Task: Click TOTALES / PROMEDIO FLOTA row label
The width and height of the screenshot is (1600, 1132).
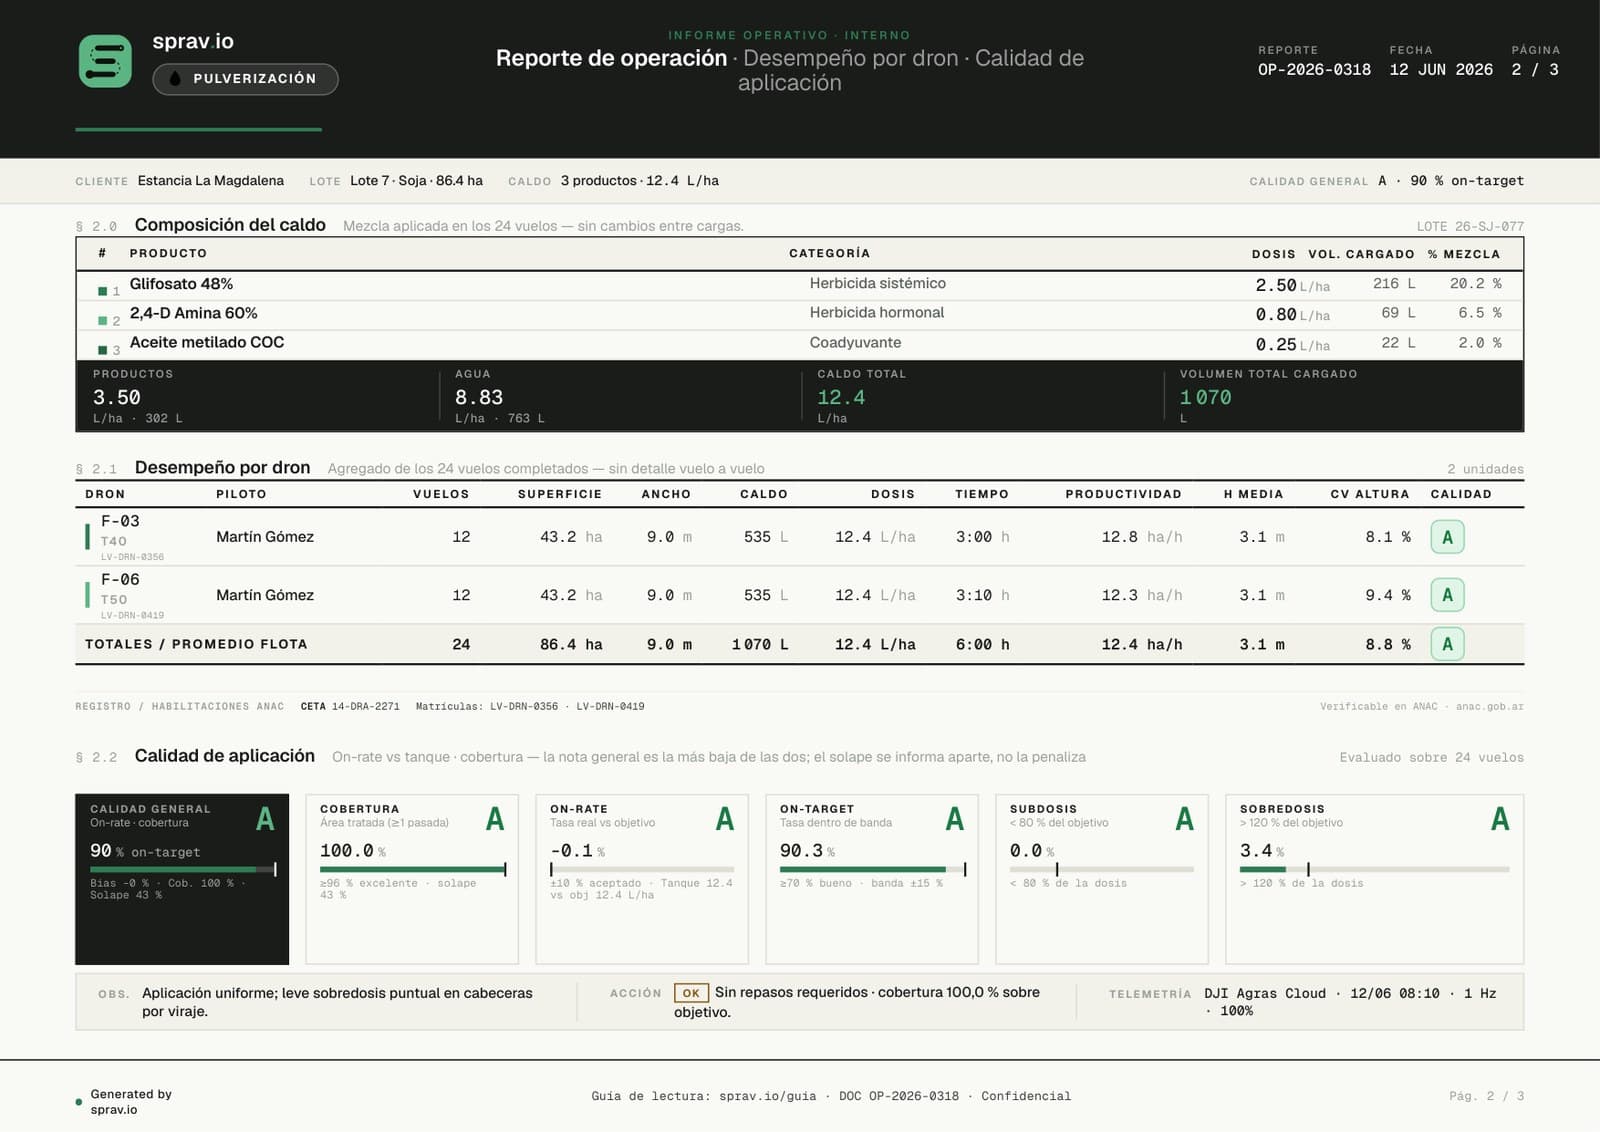Action: click(x=196, y=644)
